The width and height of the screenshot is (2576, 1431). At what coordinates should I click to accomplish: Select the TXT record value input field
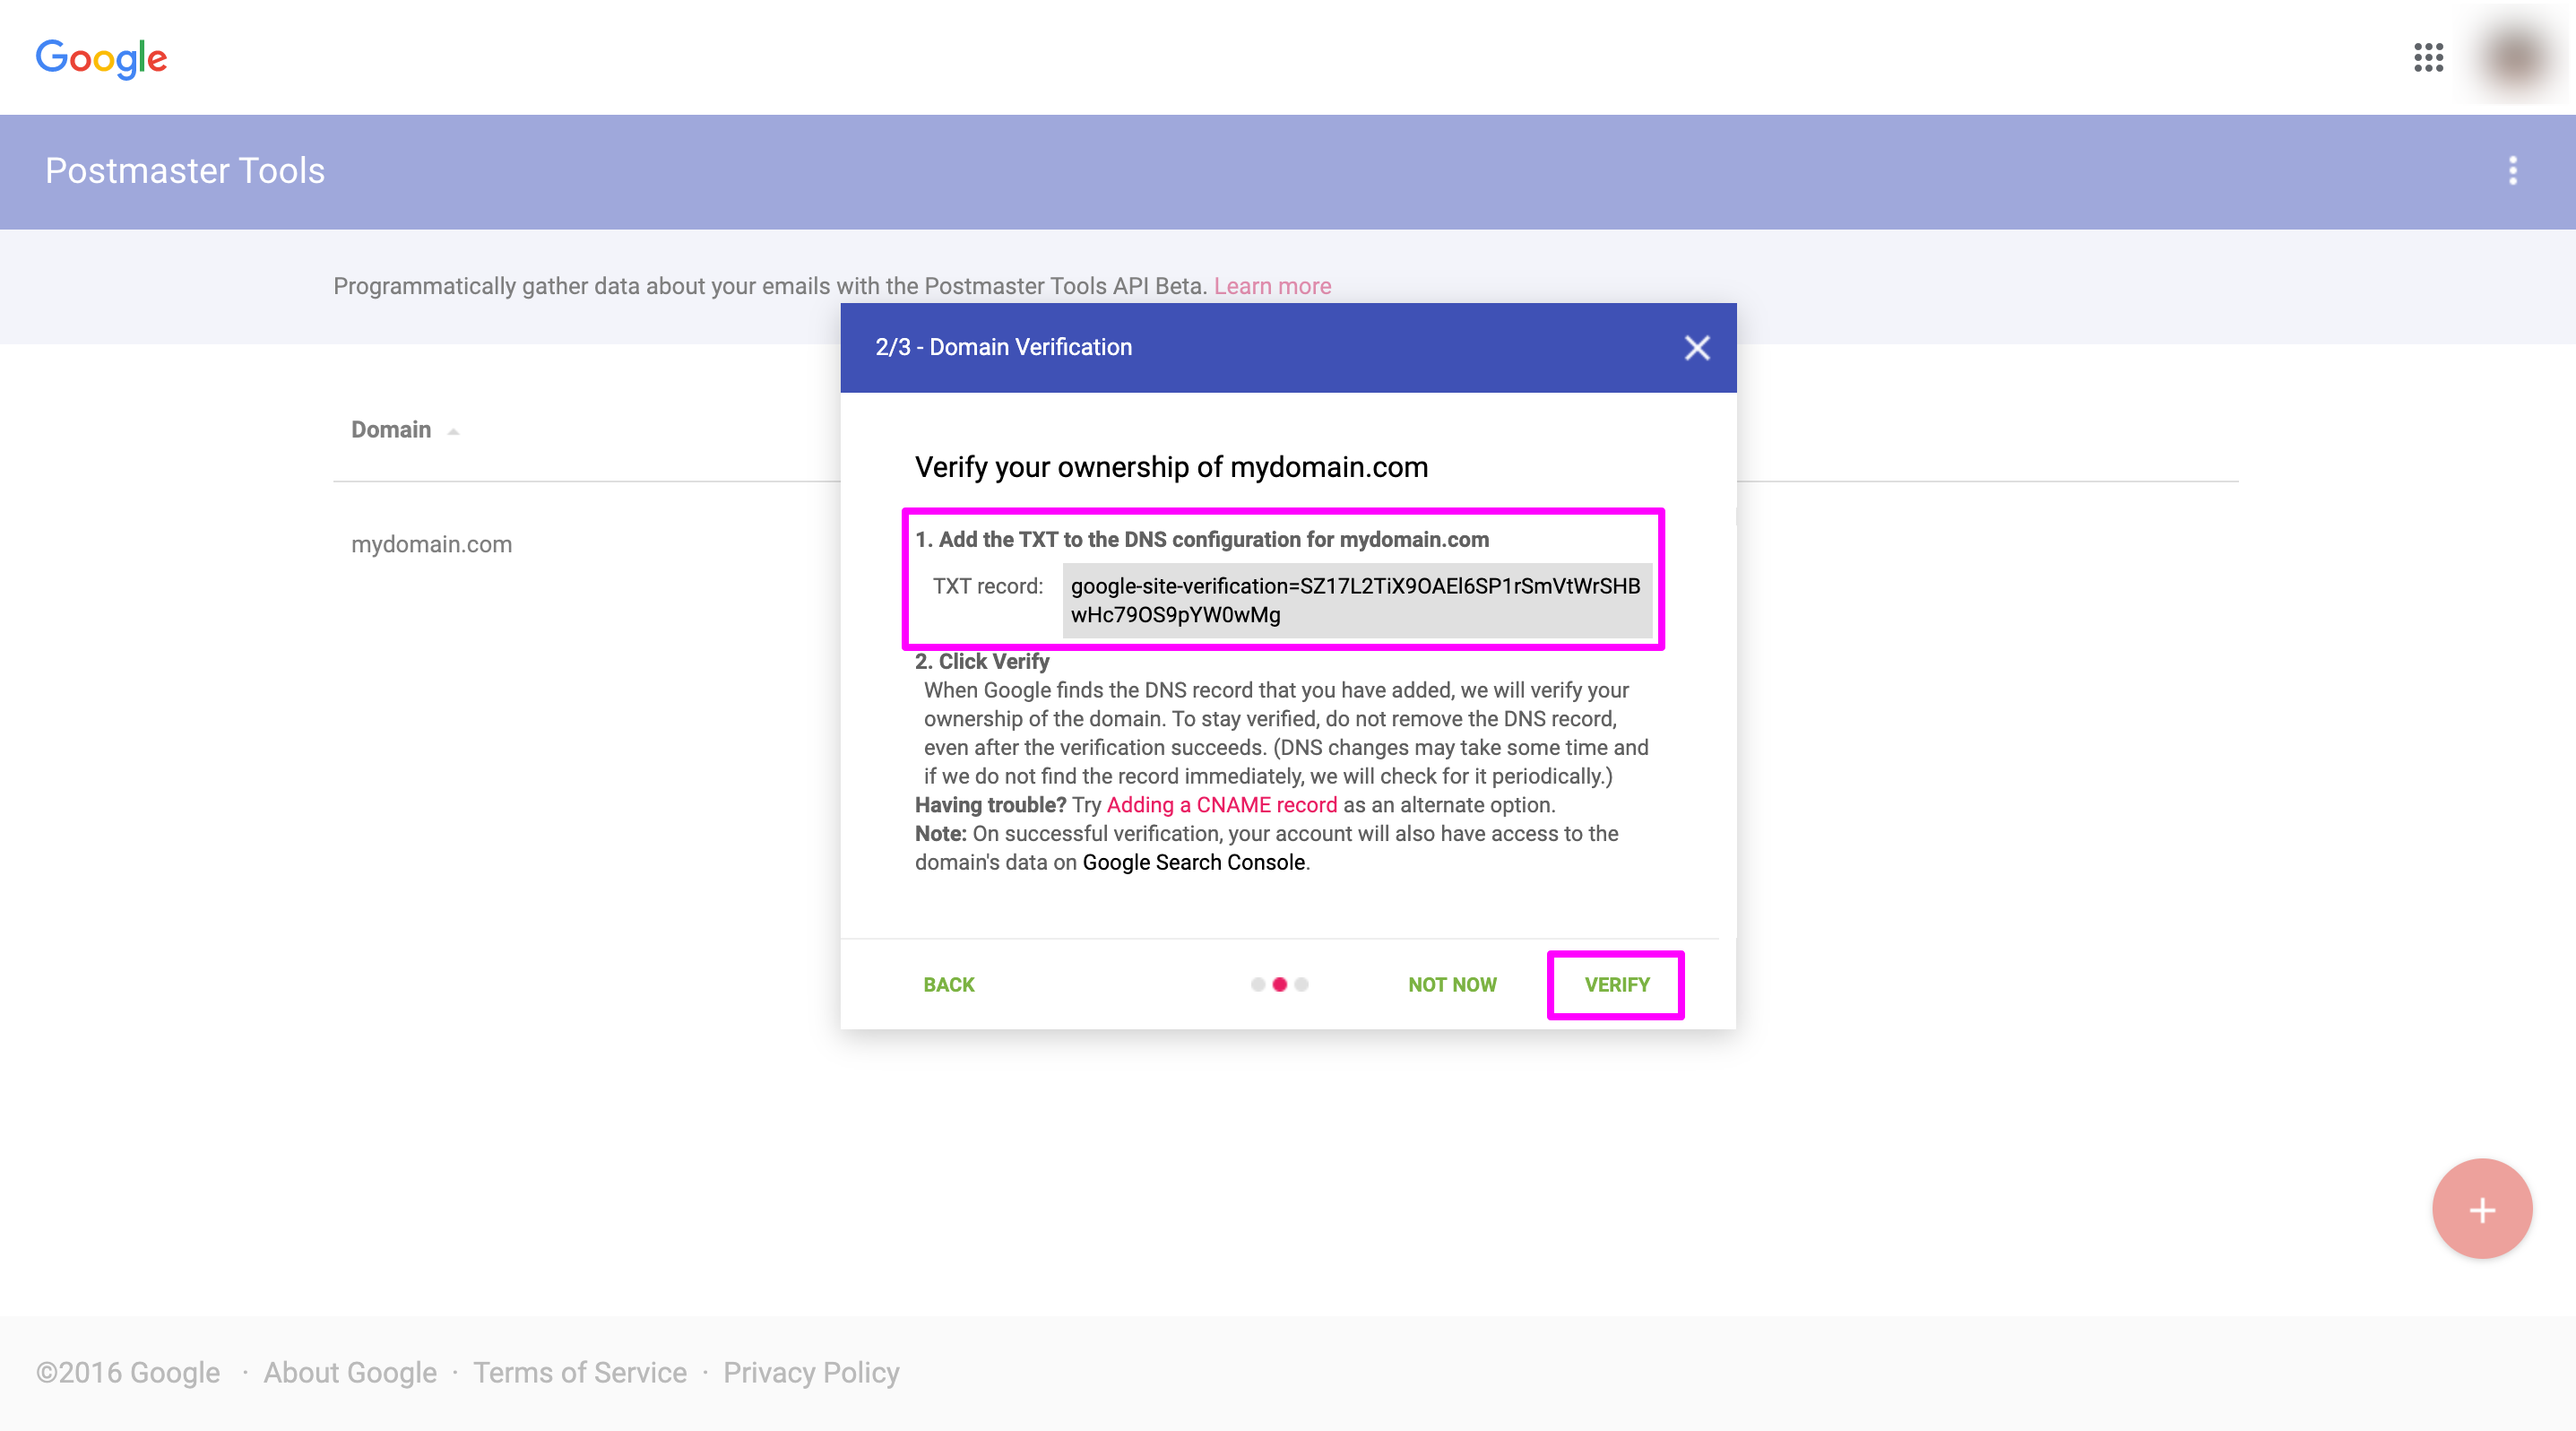point(1354,599)
